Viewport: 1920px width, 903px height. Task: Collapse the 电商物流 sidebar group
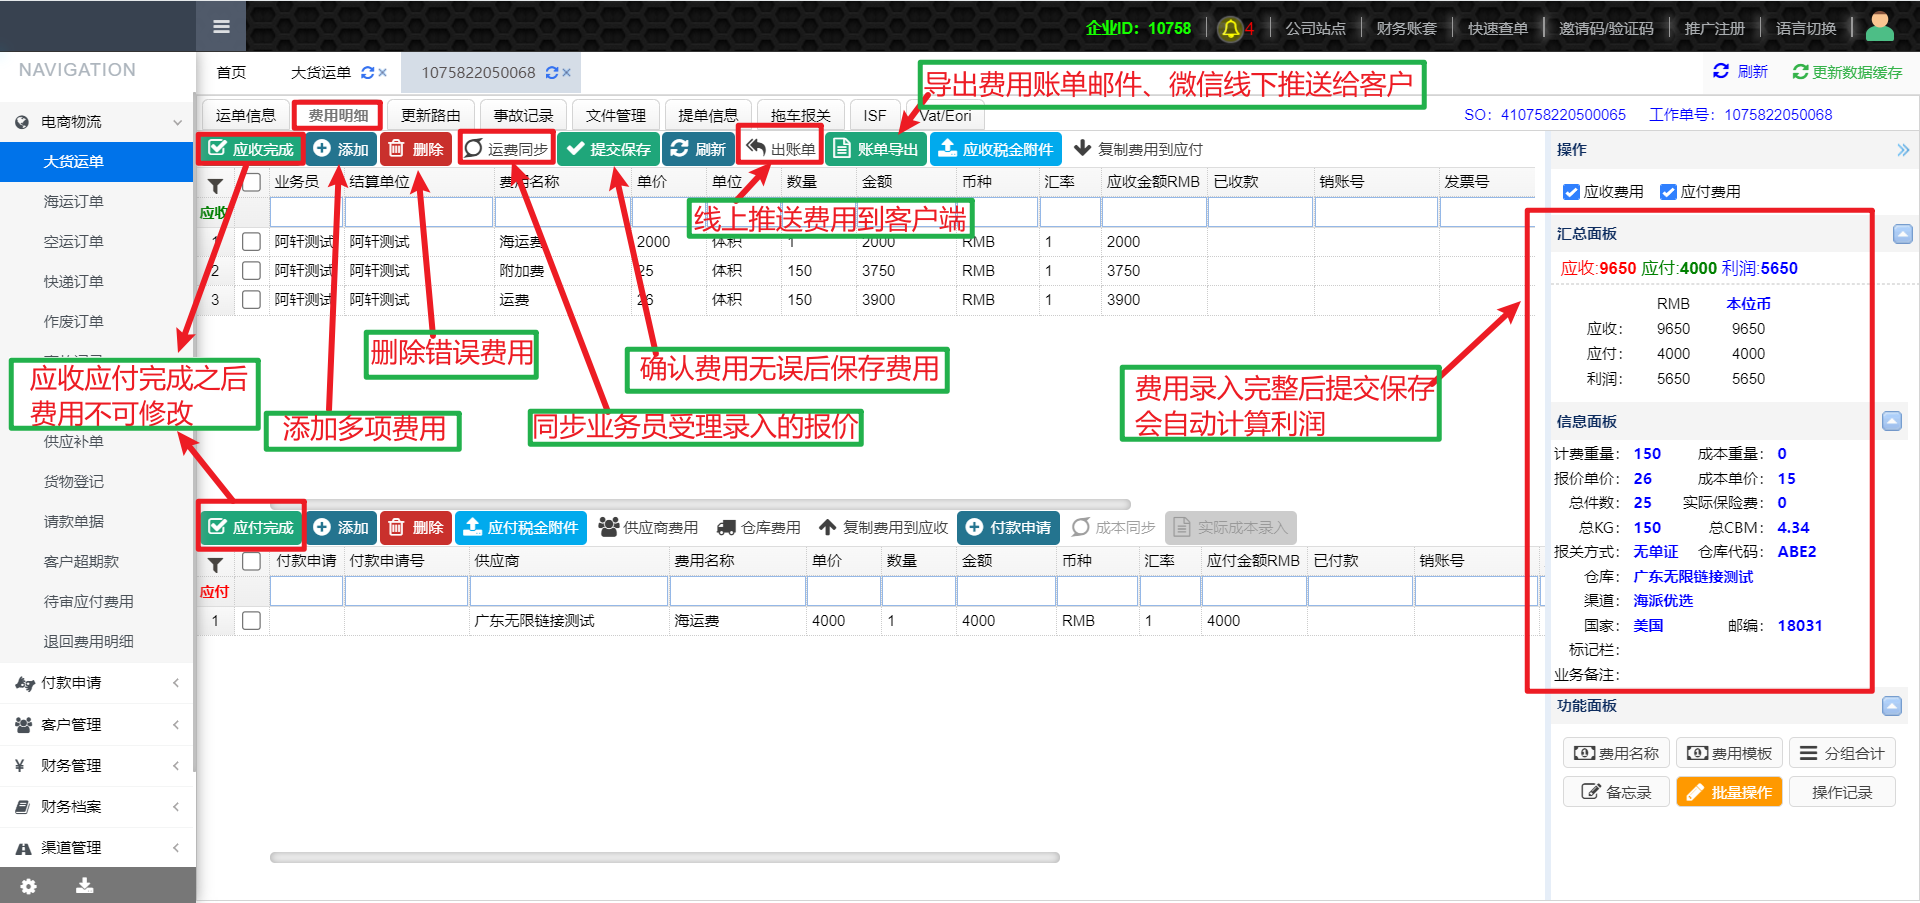96,122
